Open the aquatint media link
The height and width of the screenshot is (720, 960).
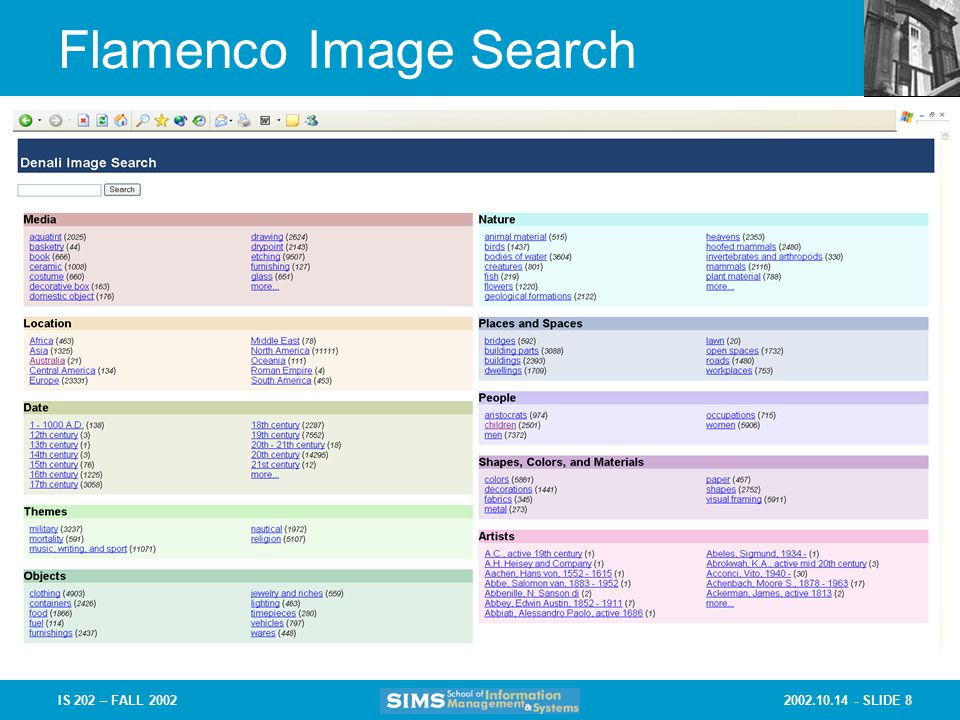(x=45, y=237)
